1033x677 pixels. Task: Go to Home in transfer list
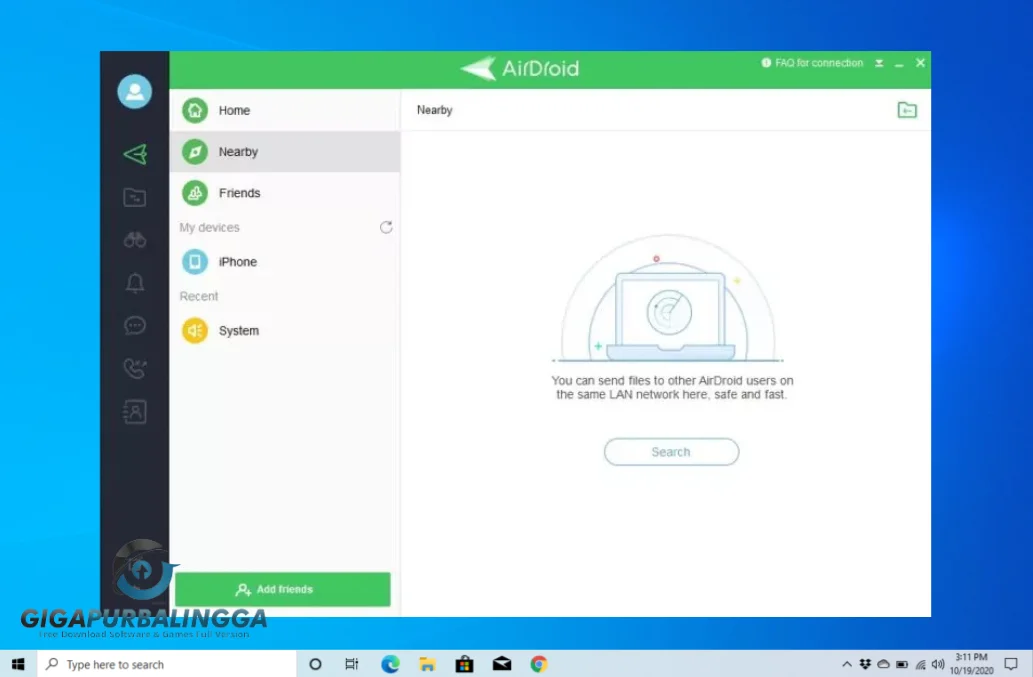(x=285, y=110)
